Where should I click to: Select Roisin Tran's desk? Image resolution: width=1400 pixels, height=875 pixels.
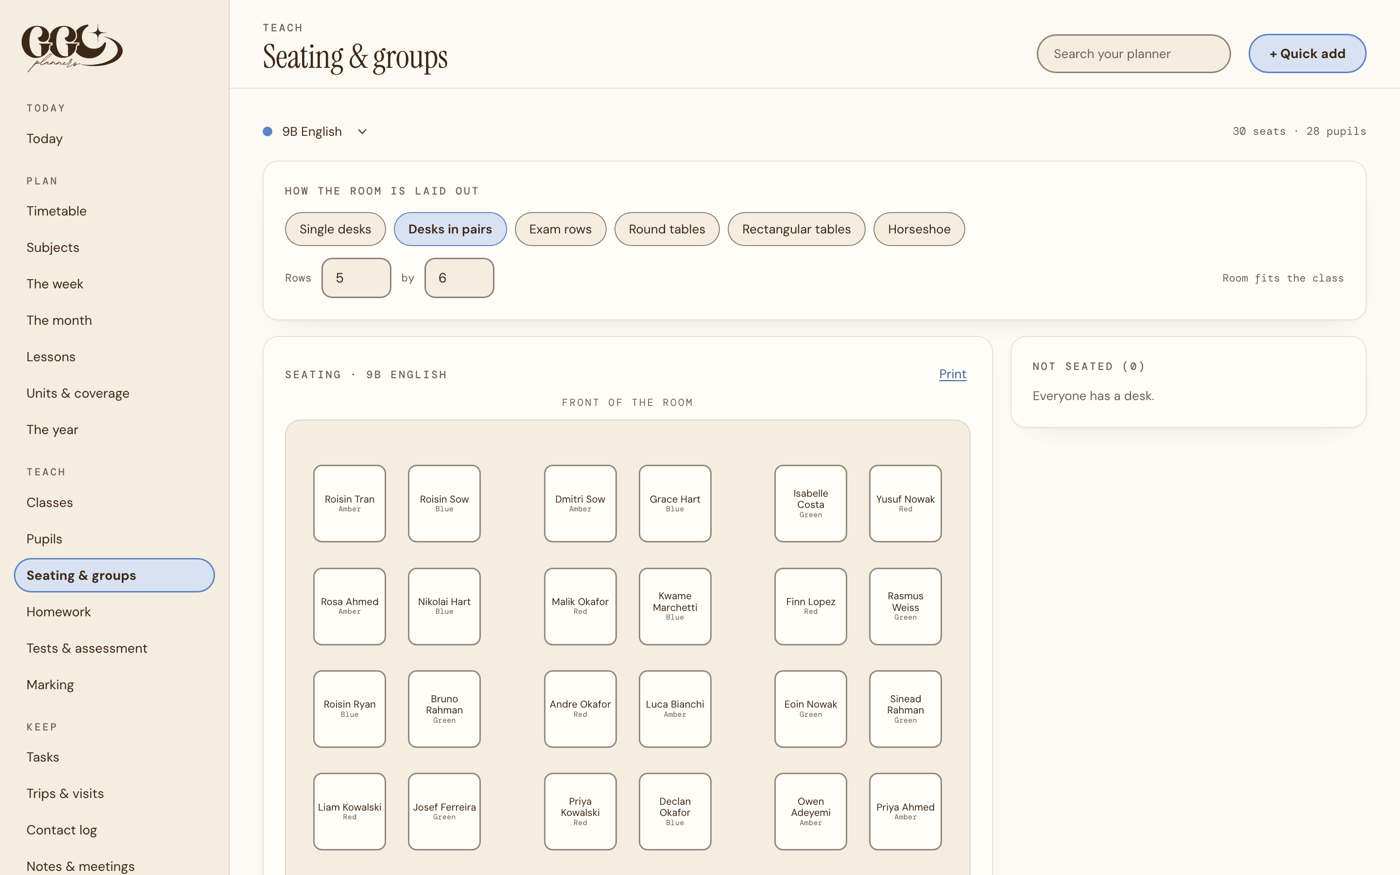[349, 504]
